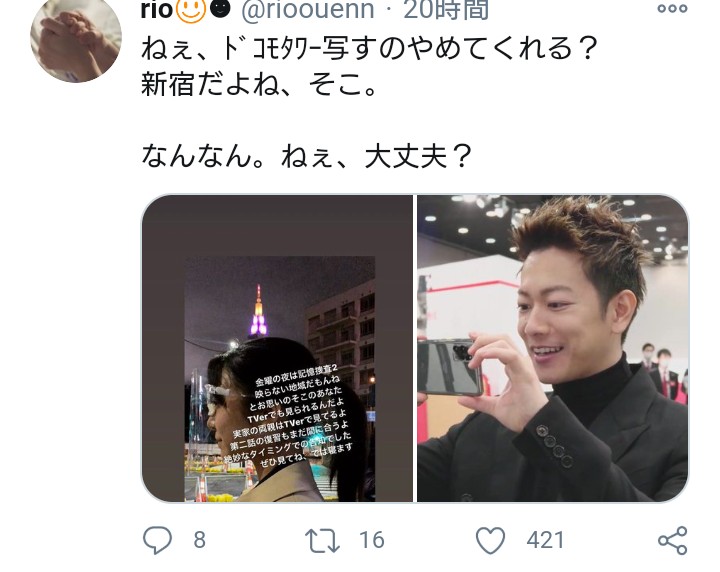This screenshot has width=720, height=572.
Task: Open the display name rio
Action: point(158,11)
